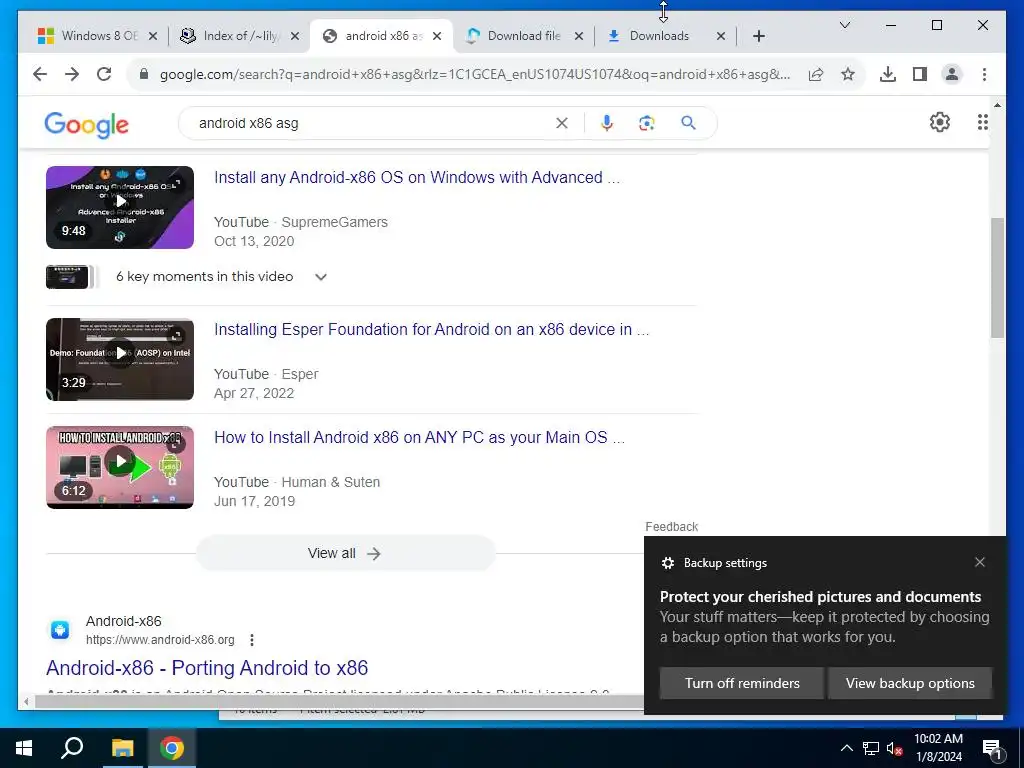Go back to the previous page
This screenshot has height=768, width=1024.
point(40,74)
